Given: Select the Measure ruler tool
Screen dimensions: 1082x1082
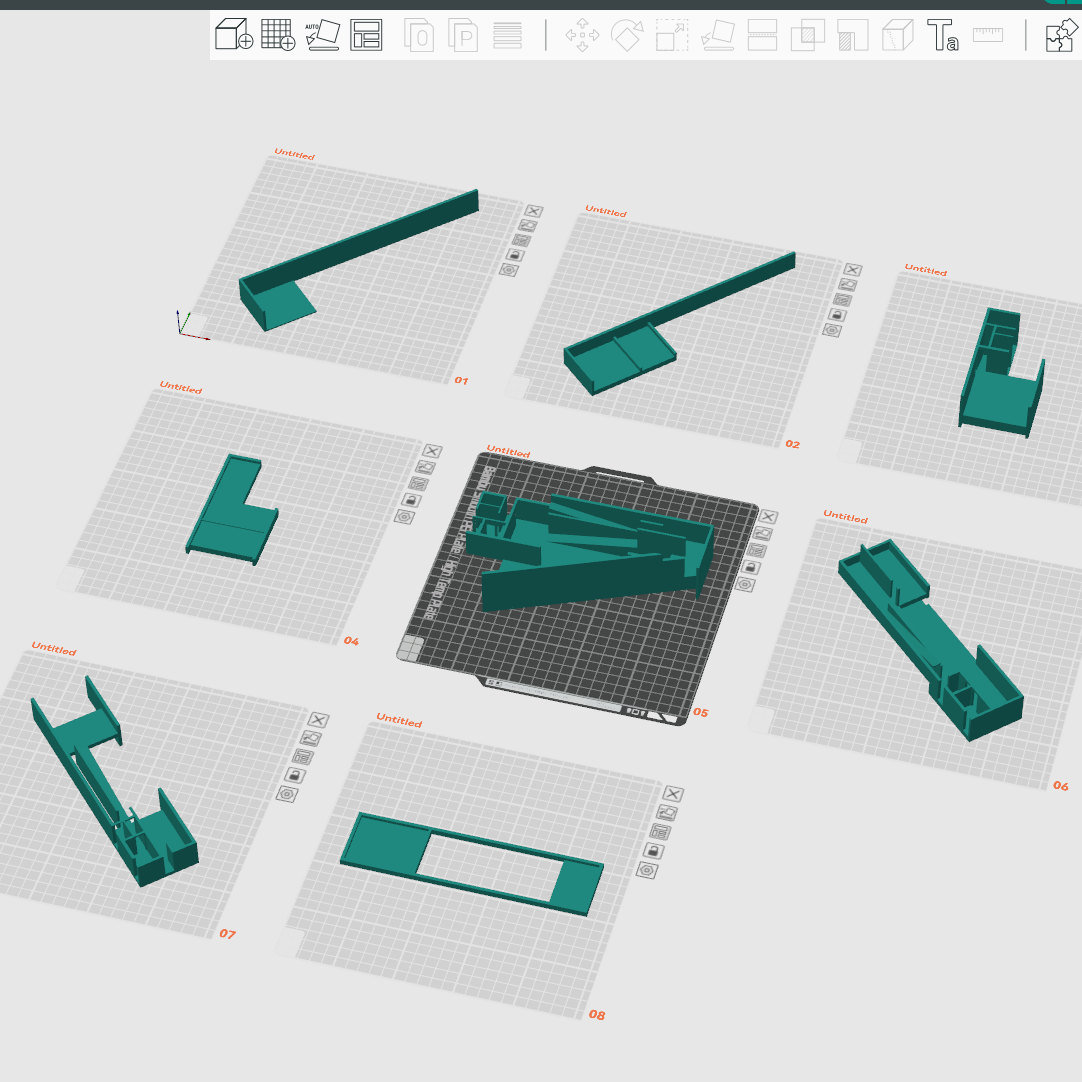Looking at the screenshot, I should click(x=988, y=36).
